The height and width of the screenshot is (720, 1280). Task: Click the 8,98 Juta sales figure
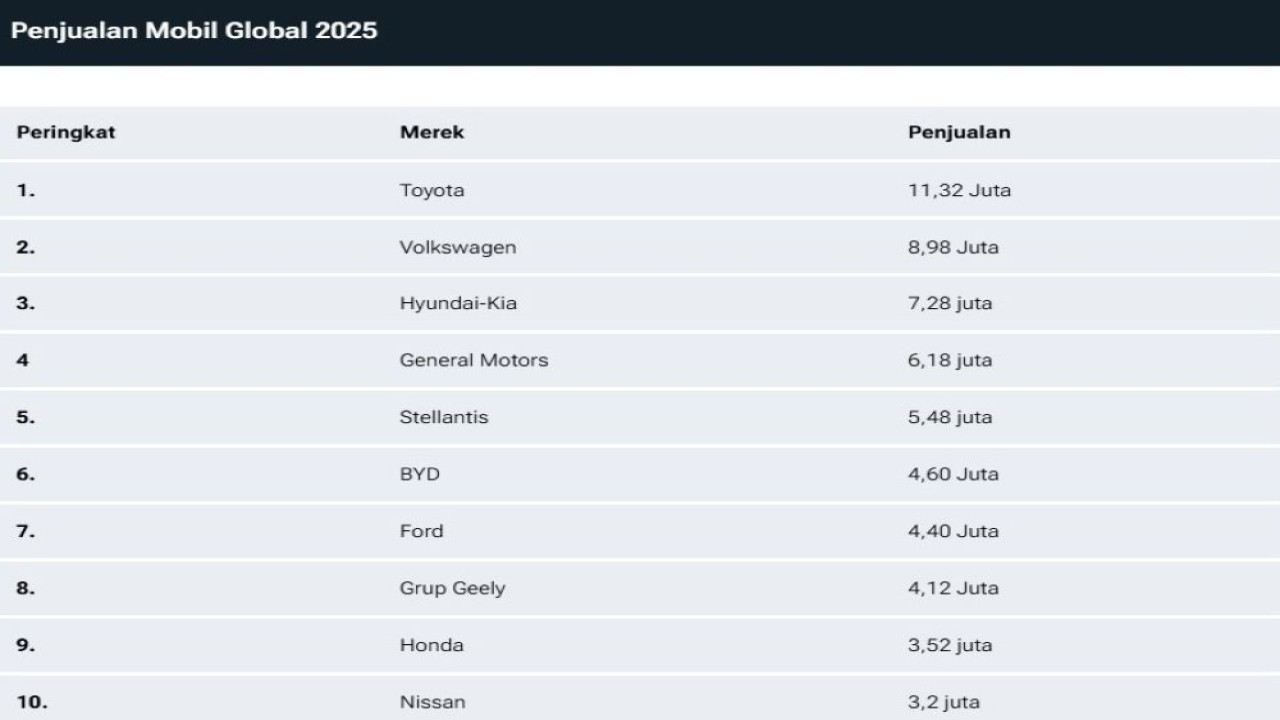coord(953,247)
